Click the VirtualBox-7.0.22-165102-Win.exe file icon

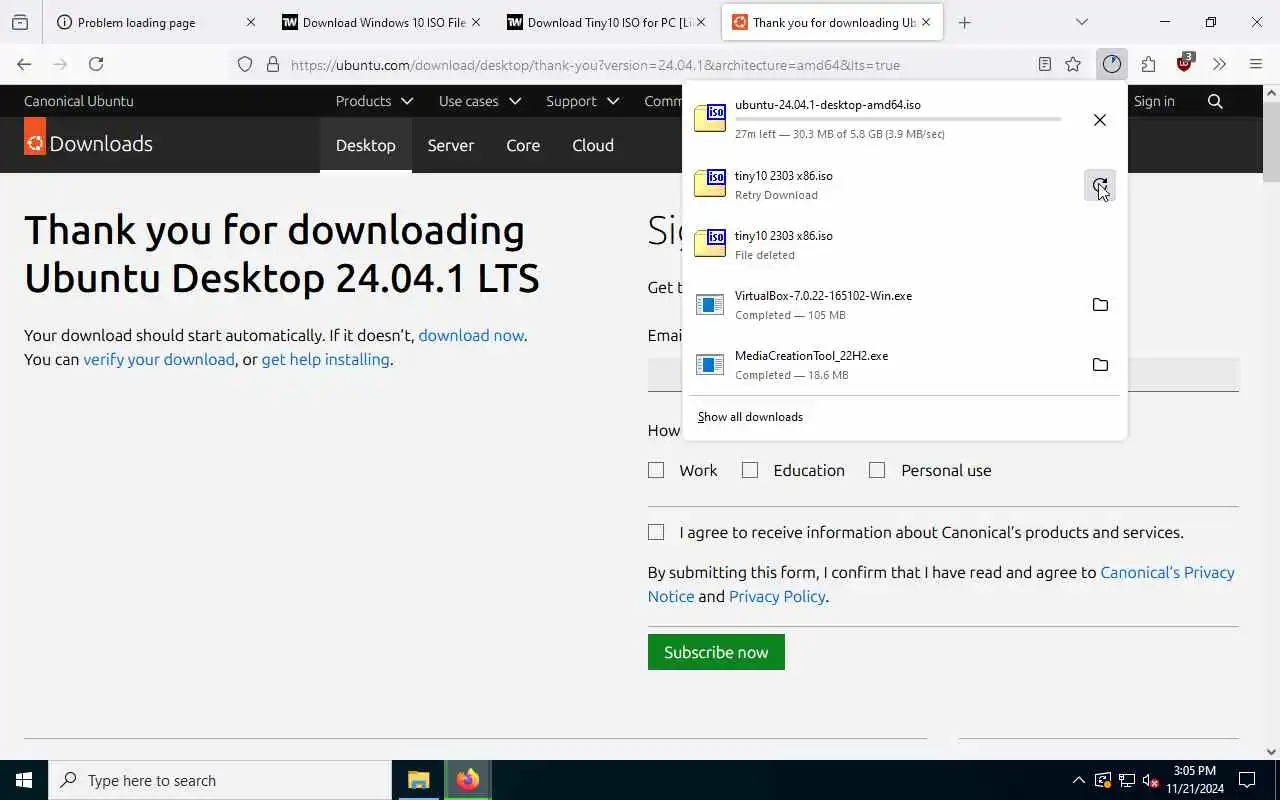(710, 305)
